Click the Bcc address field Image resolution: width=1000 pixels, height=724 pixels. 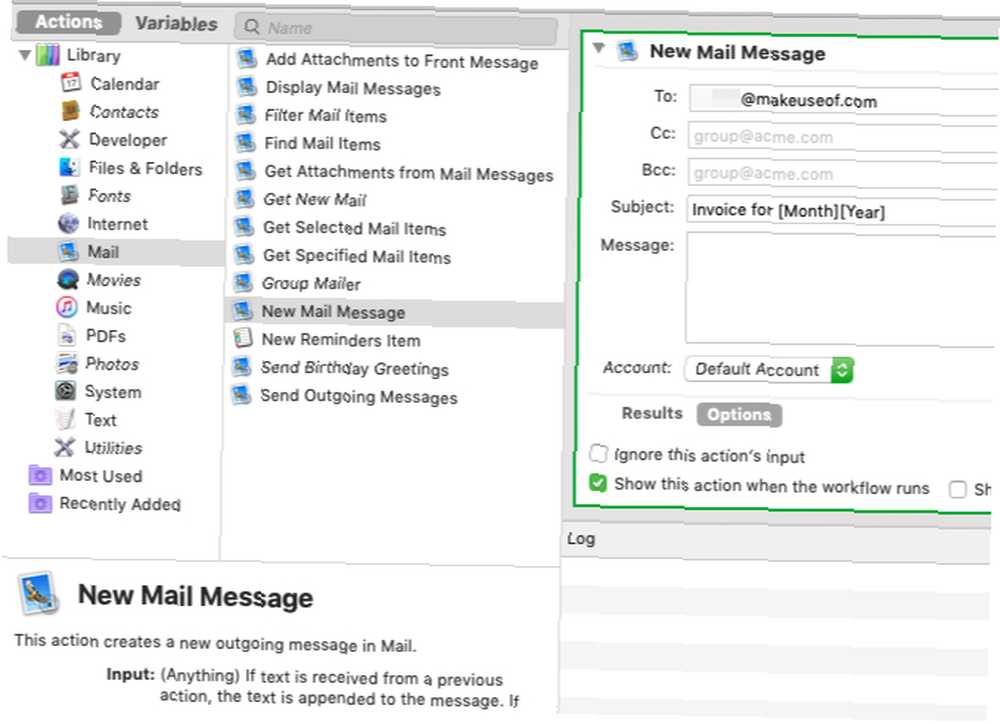[x=842, y=174]
